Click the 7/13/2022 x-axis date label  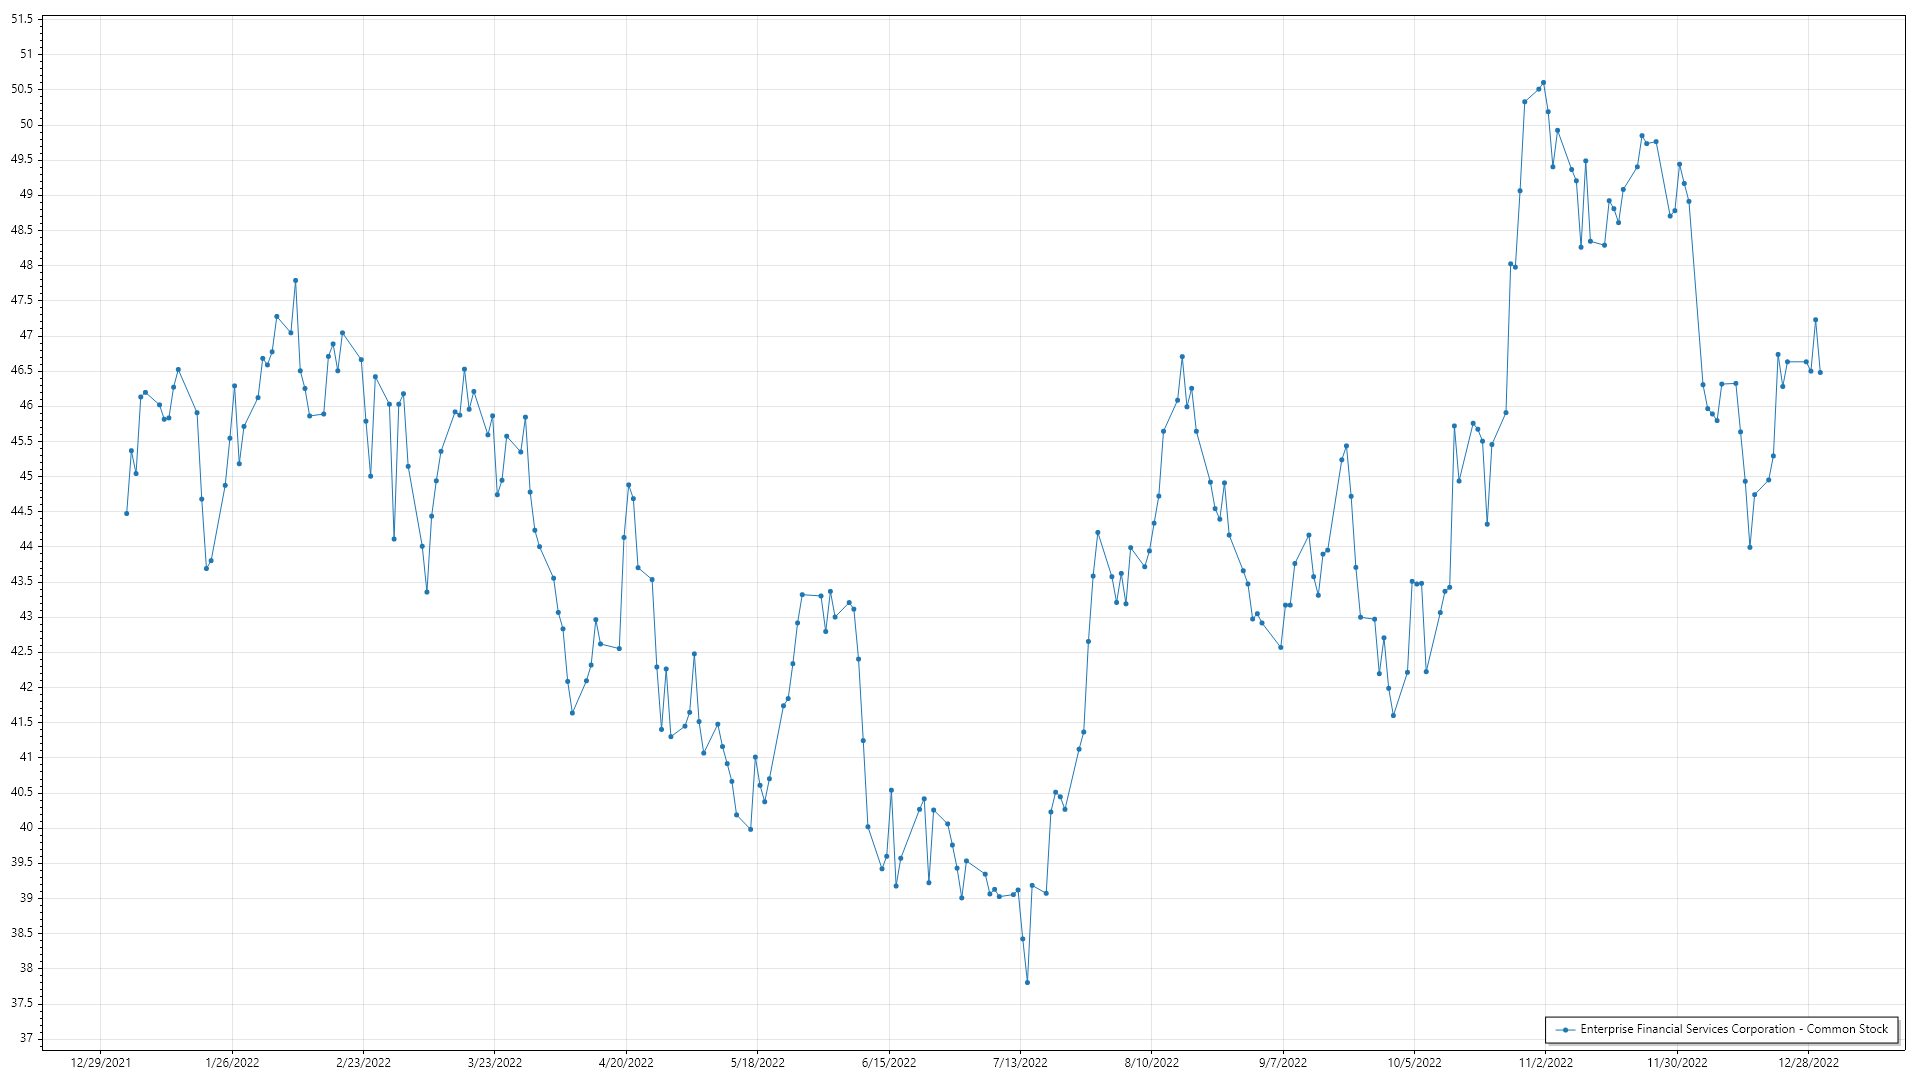[x=1020, y=1063]
